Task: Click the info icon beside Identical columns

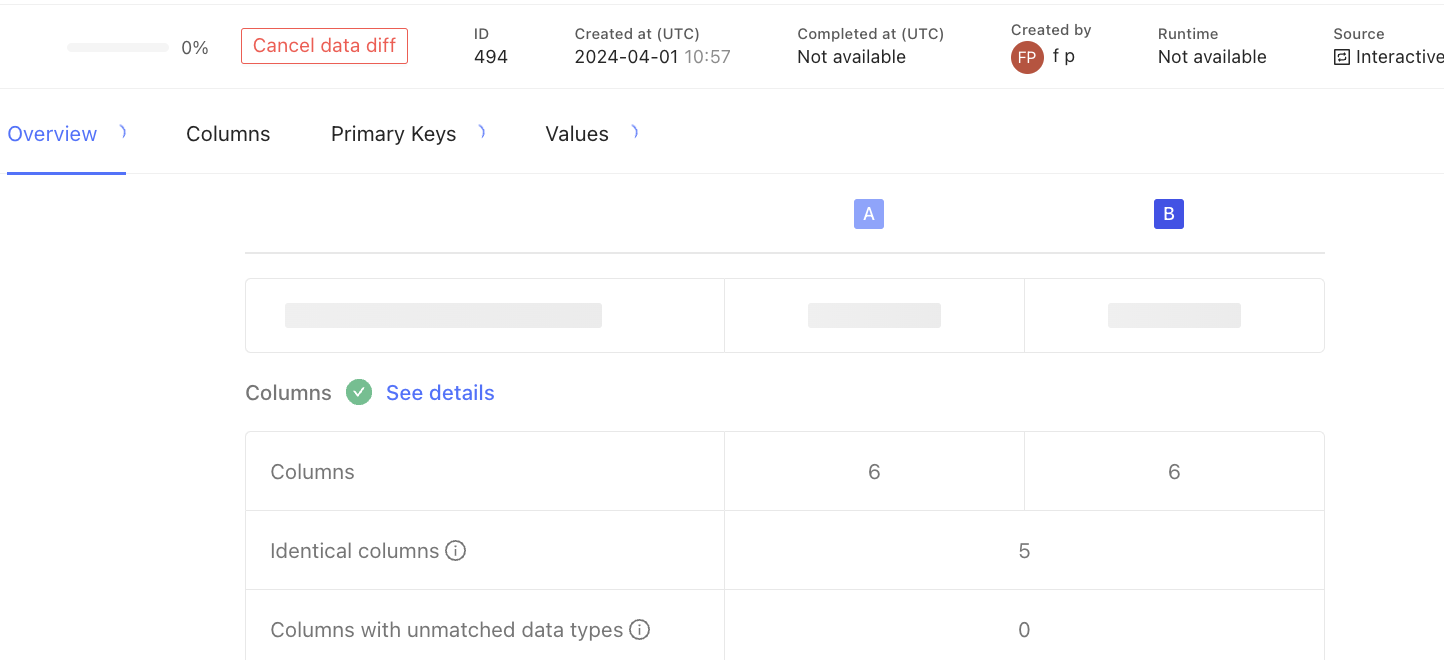Action: 455,551
